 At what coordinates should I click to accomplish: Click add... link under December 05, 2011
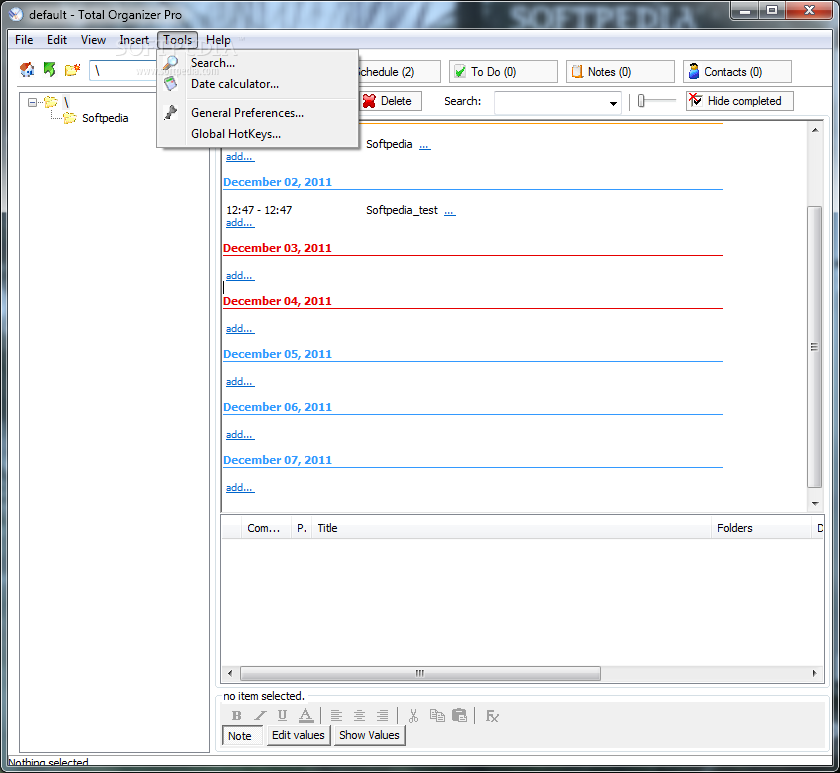[x=239, y=381]
